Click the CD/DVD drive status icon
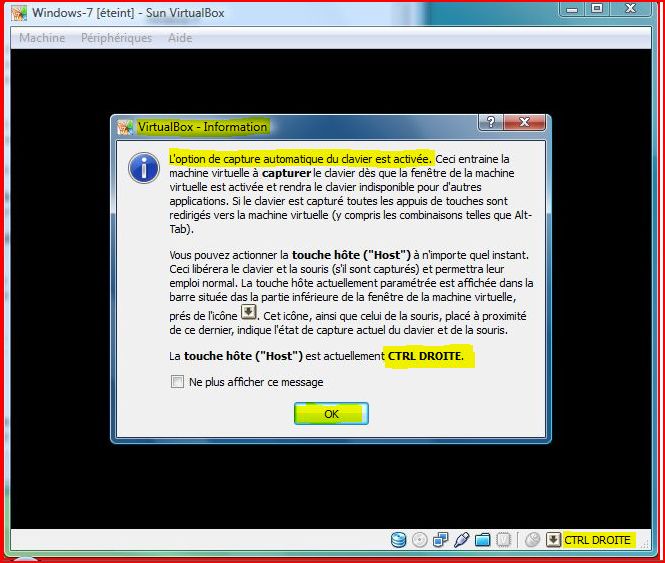Image resolution: width=665 pixels, height=563 pixels. pos(419,540)
